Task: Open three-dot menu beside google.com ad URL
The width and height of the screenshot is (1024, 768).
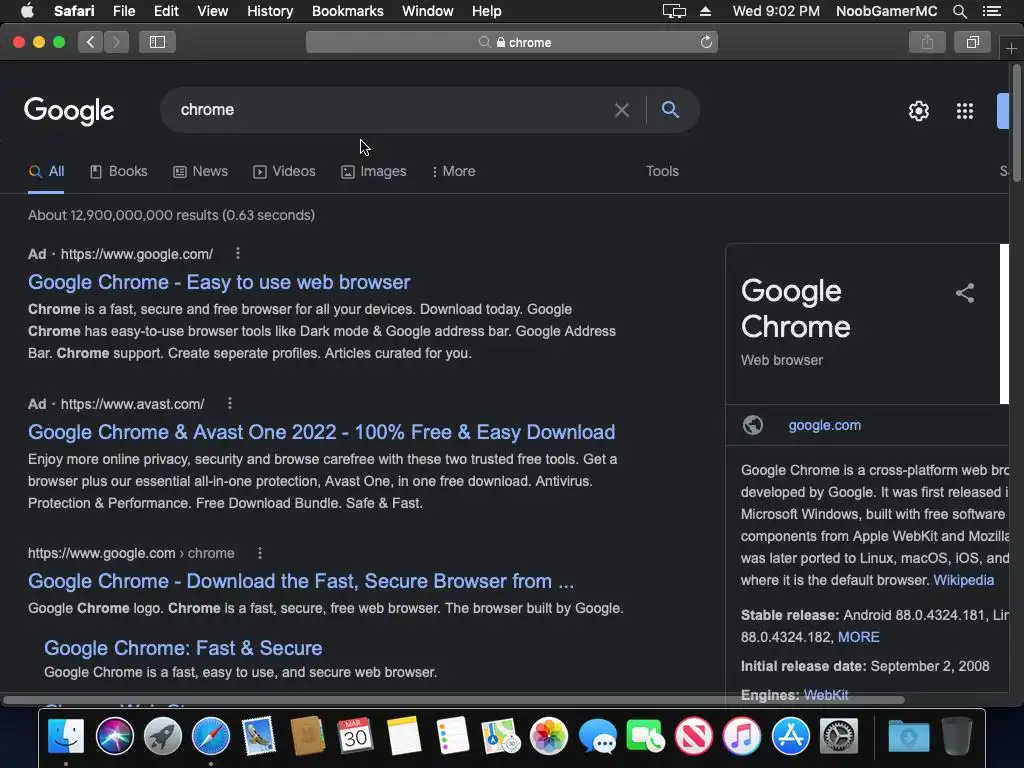Action: pyautogui.click(x=238, y=253)
